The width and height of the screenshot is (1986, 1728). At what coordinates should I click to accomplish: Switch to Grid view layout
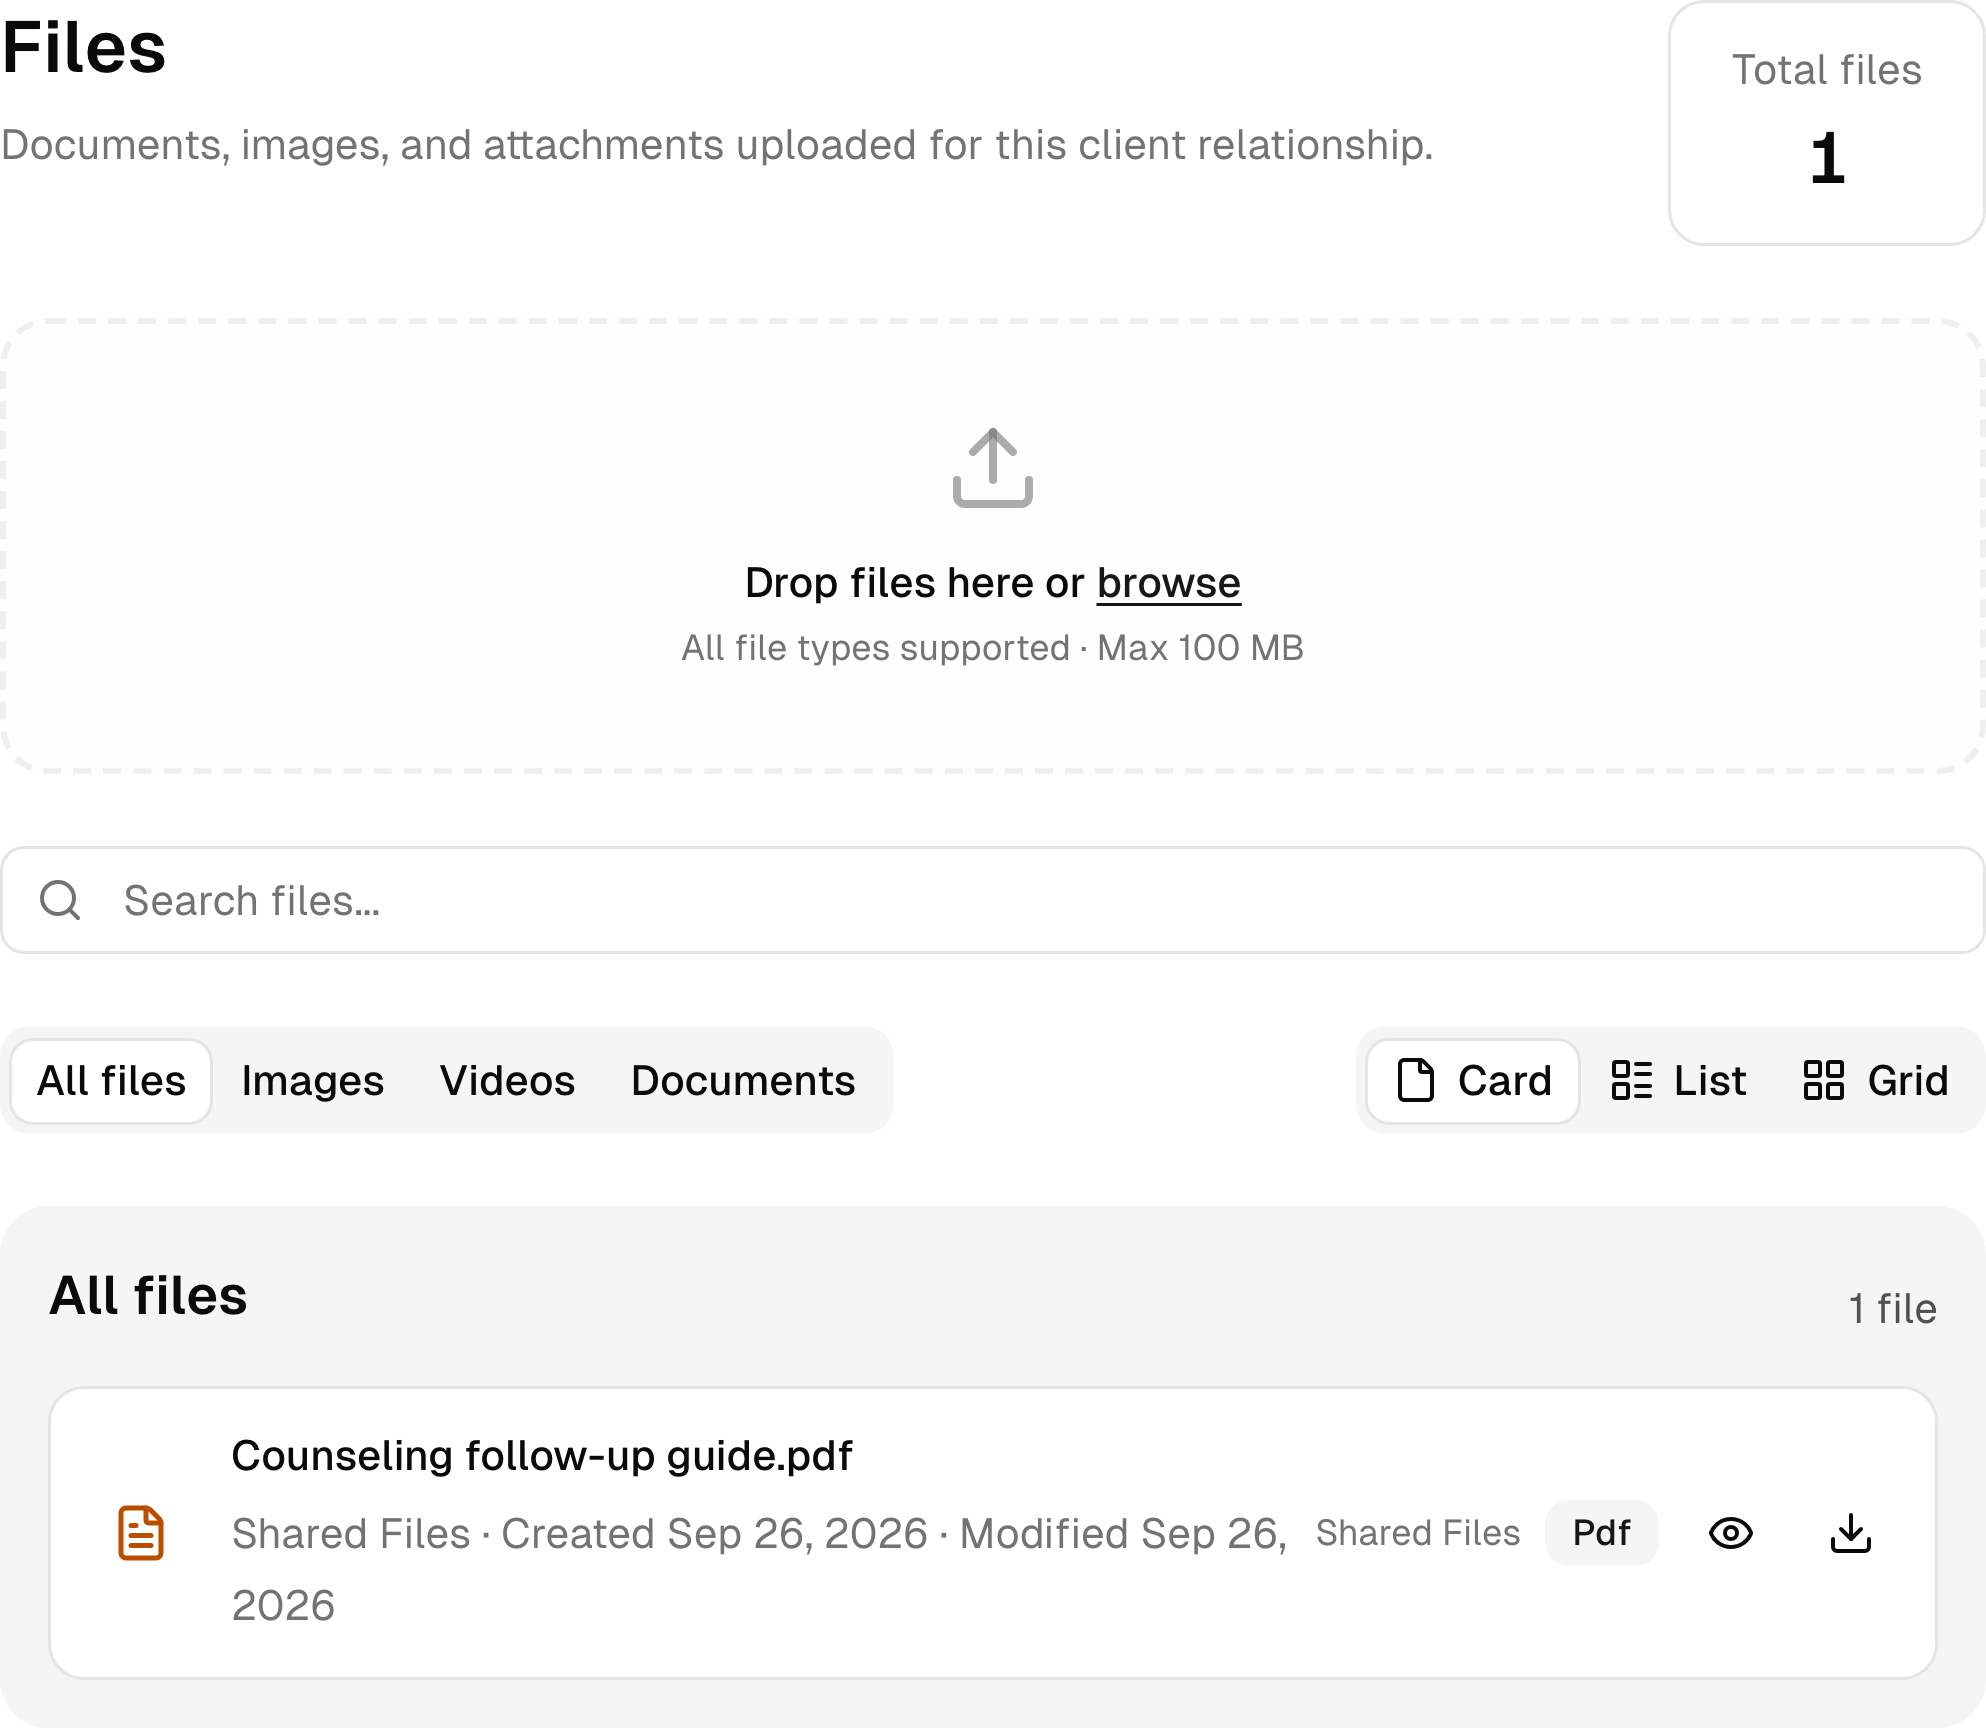point(1876,1081)
